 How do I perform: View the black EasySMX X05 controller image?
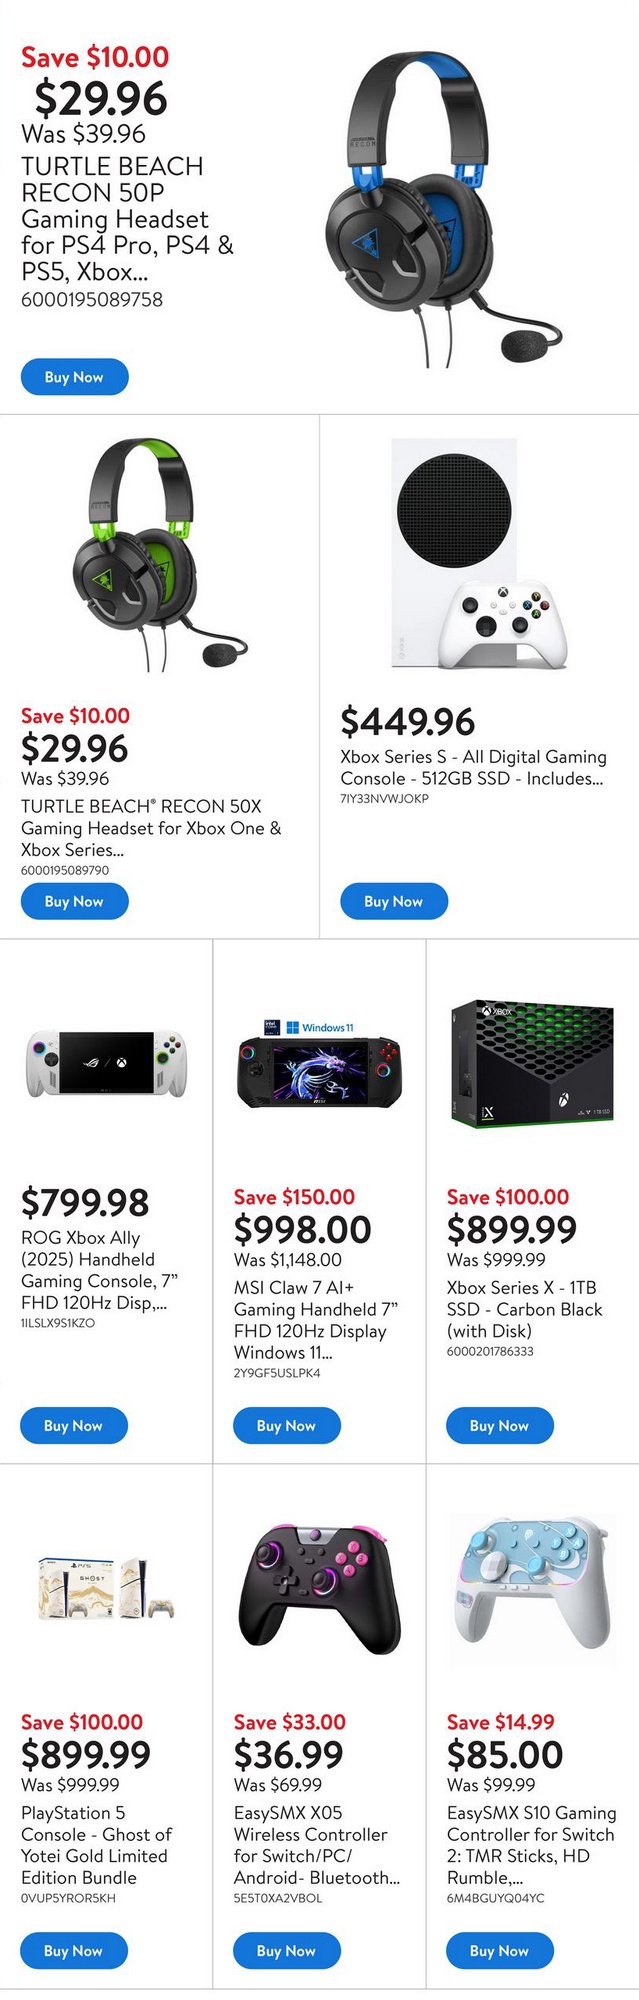click(319, 1588)
